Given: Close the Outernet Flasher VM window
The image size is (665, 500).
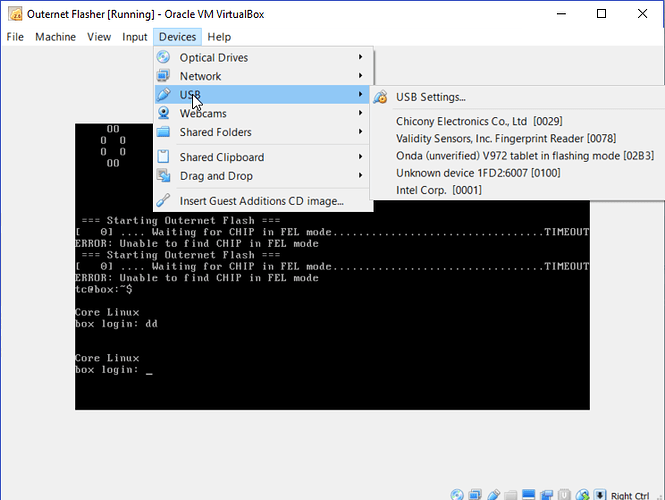Looking at the screenshot, I should (x=642, y=14).
